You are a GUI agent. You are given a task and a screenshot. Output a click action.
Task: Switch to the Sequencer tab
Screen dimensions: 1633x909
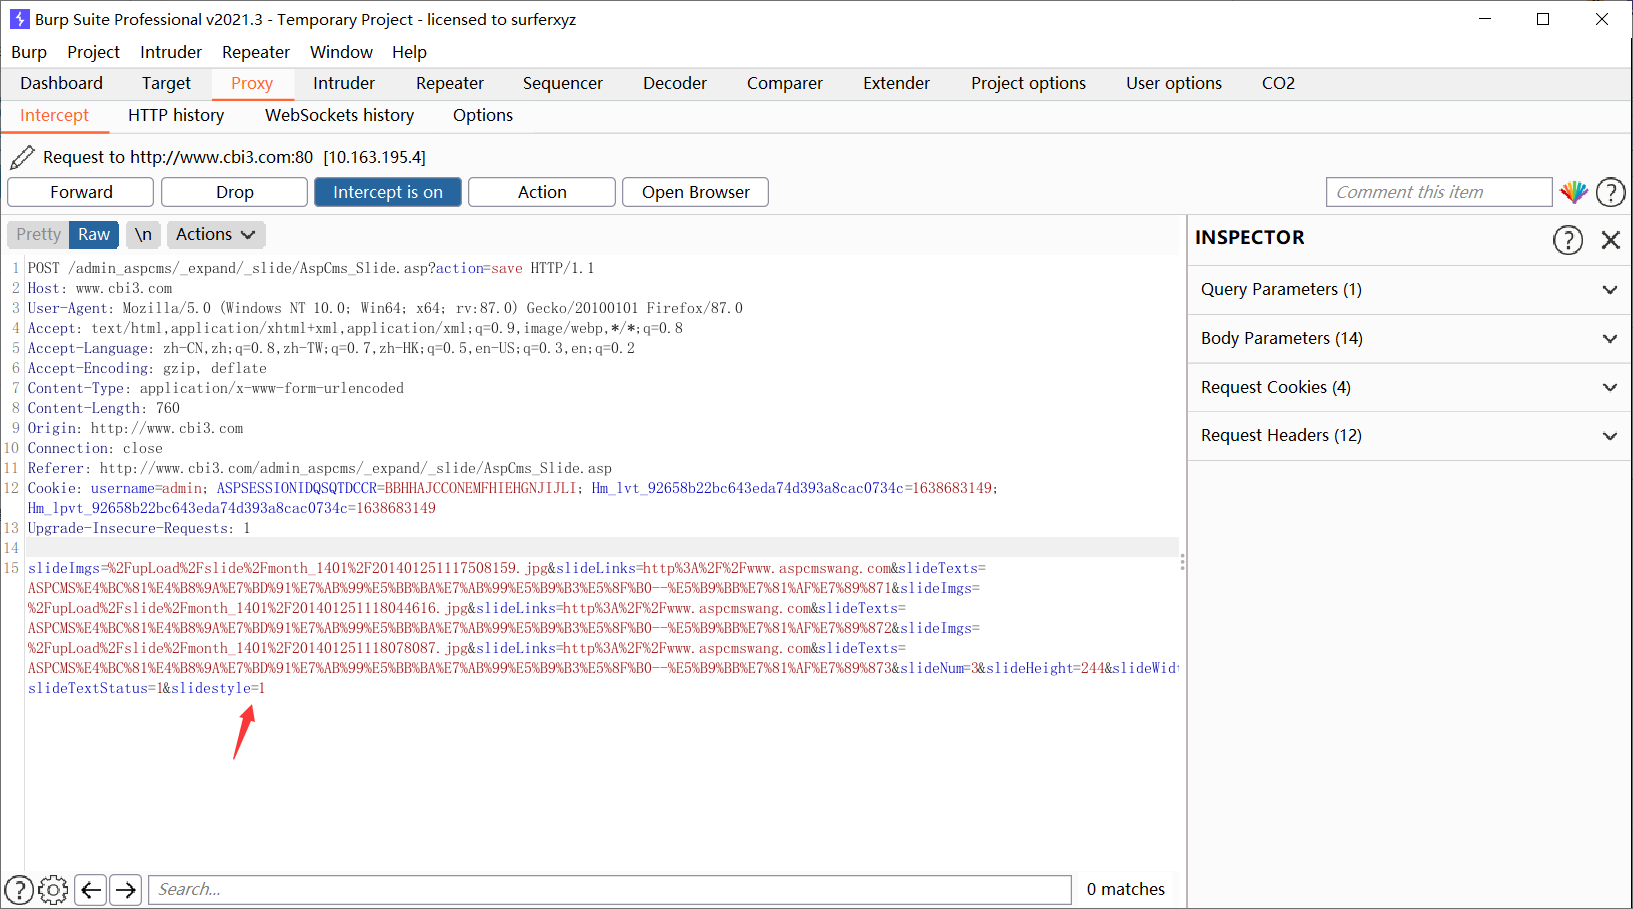pos(563,83)
